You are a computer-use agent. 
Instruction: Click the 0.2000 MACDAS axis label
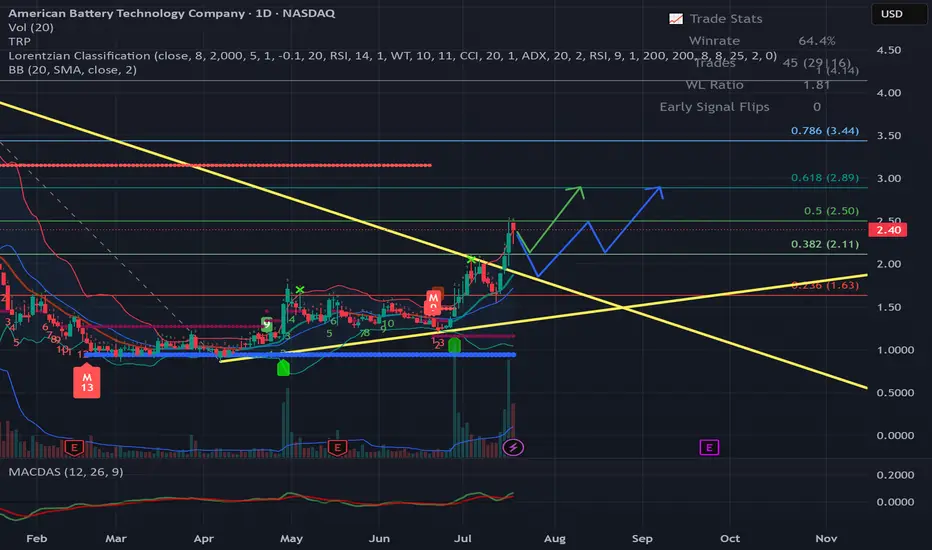pos(895,475)
